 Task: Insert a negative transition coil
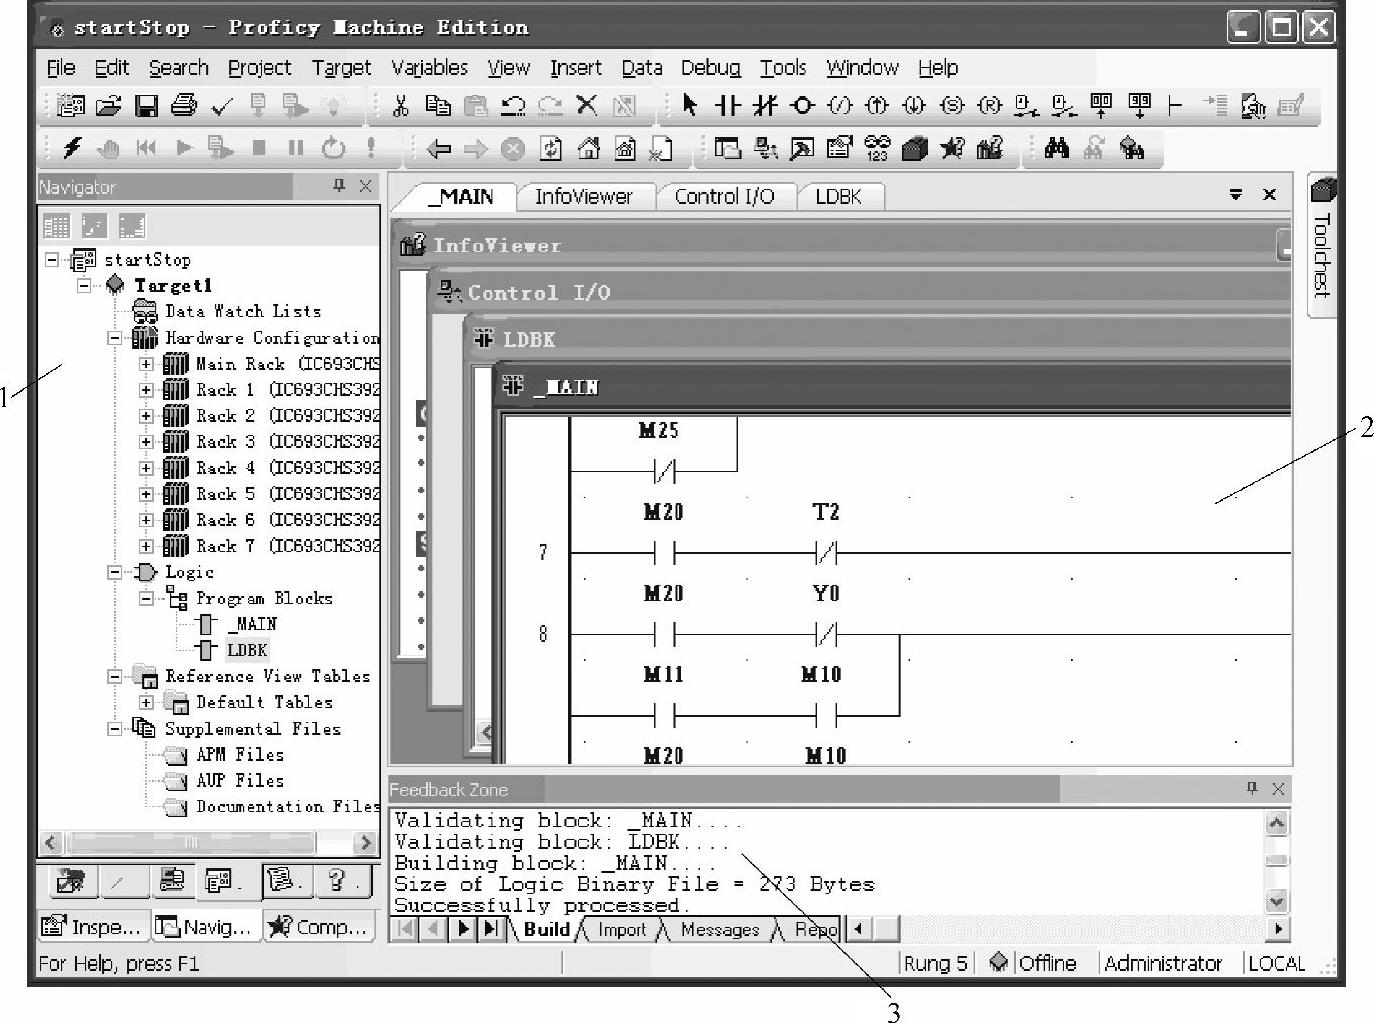(914, 105)
